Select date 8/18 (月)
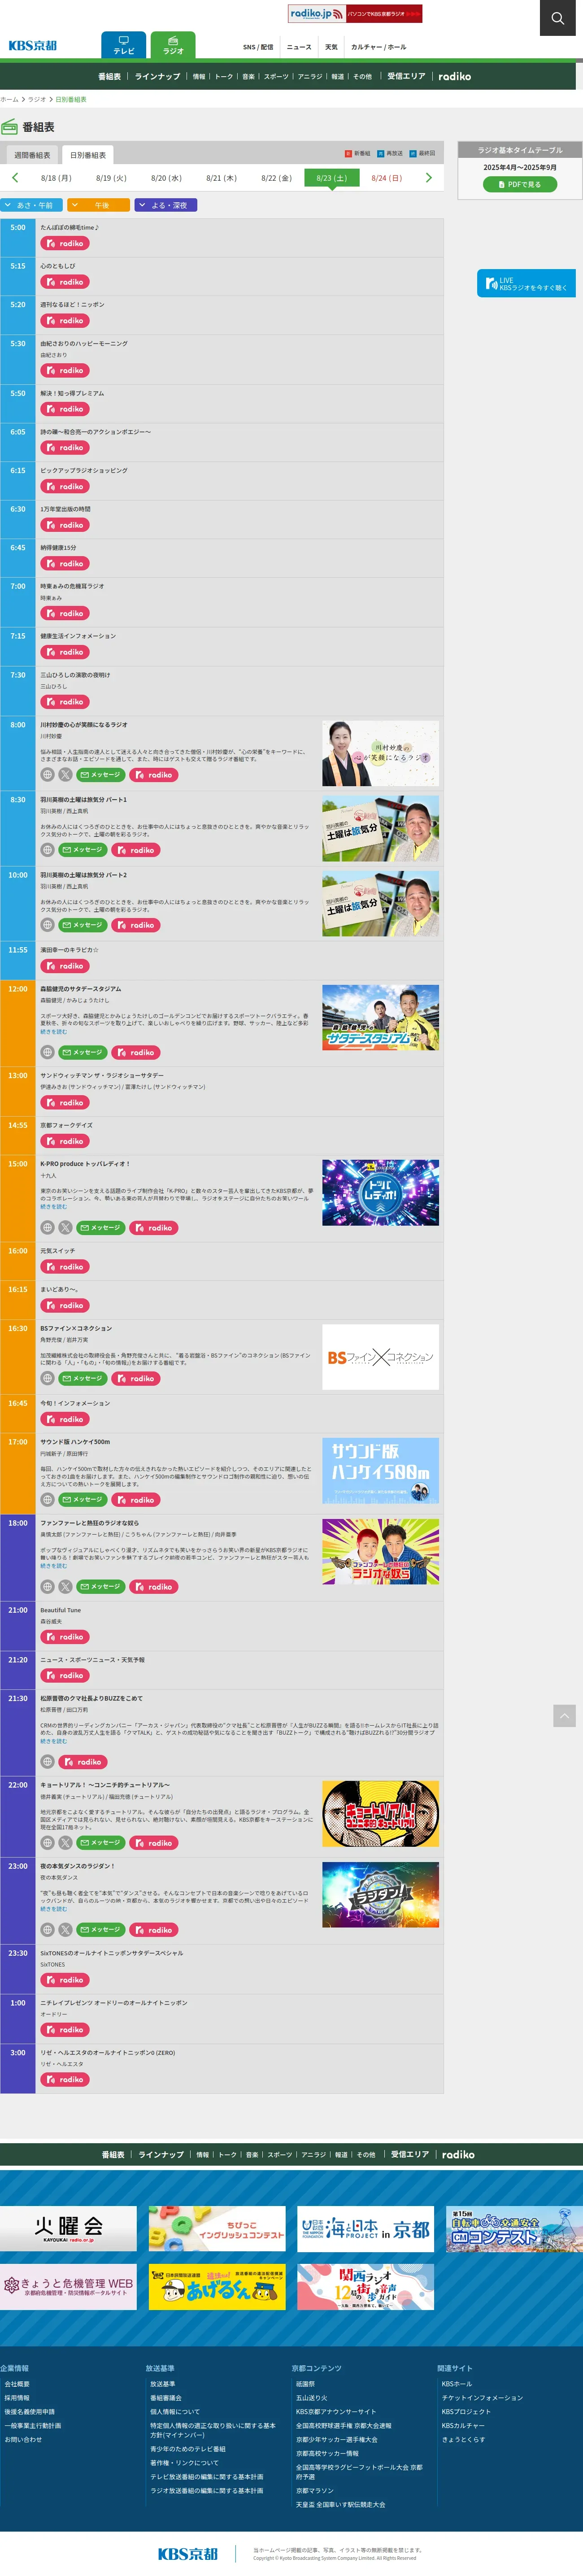 tap(56, 178)
